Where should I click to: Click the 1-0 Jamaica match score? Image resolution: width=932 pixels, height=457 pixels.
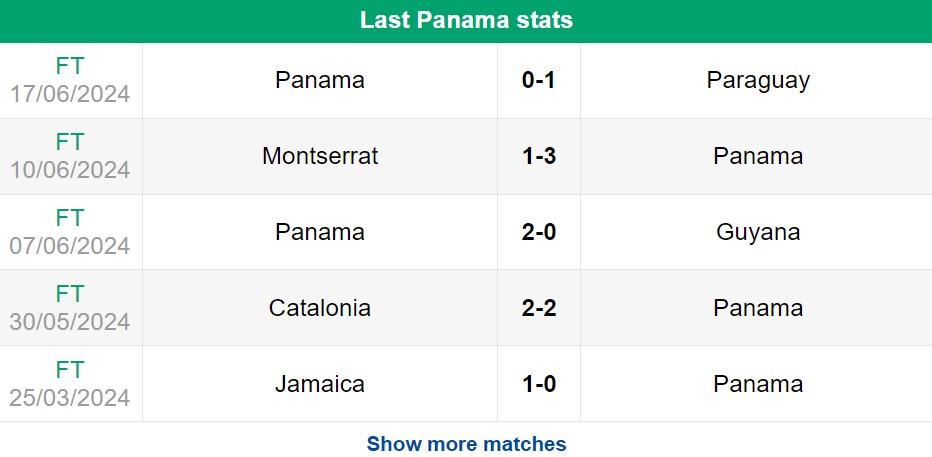tap(539, 384)
